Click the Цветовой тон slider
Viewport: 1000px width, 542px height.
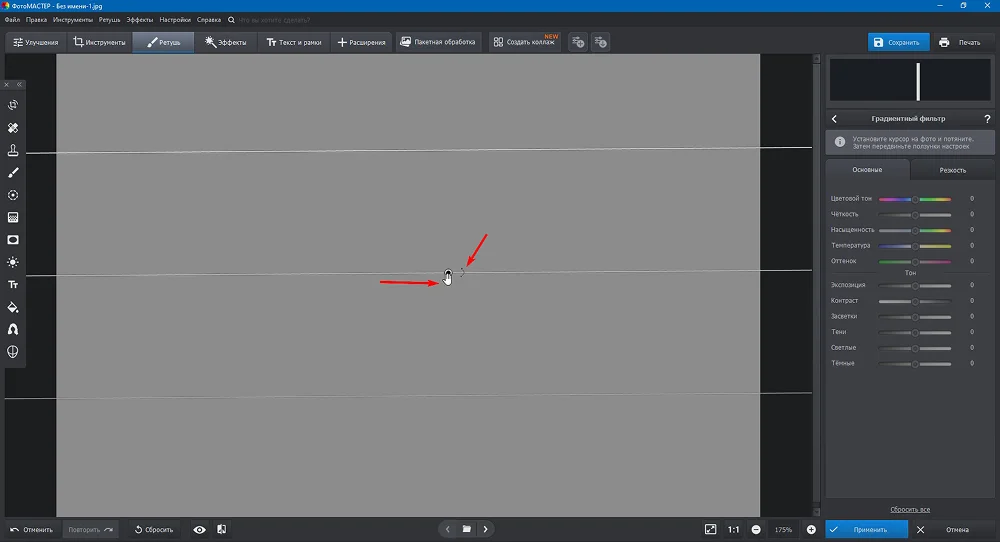(x=915, y=199)
